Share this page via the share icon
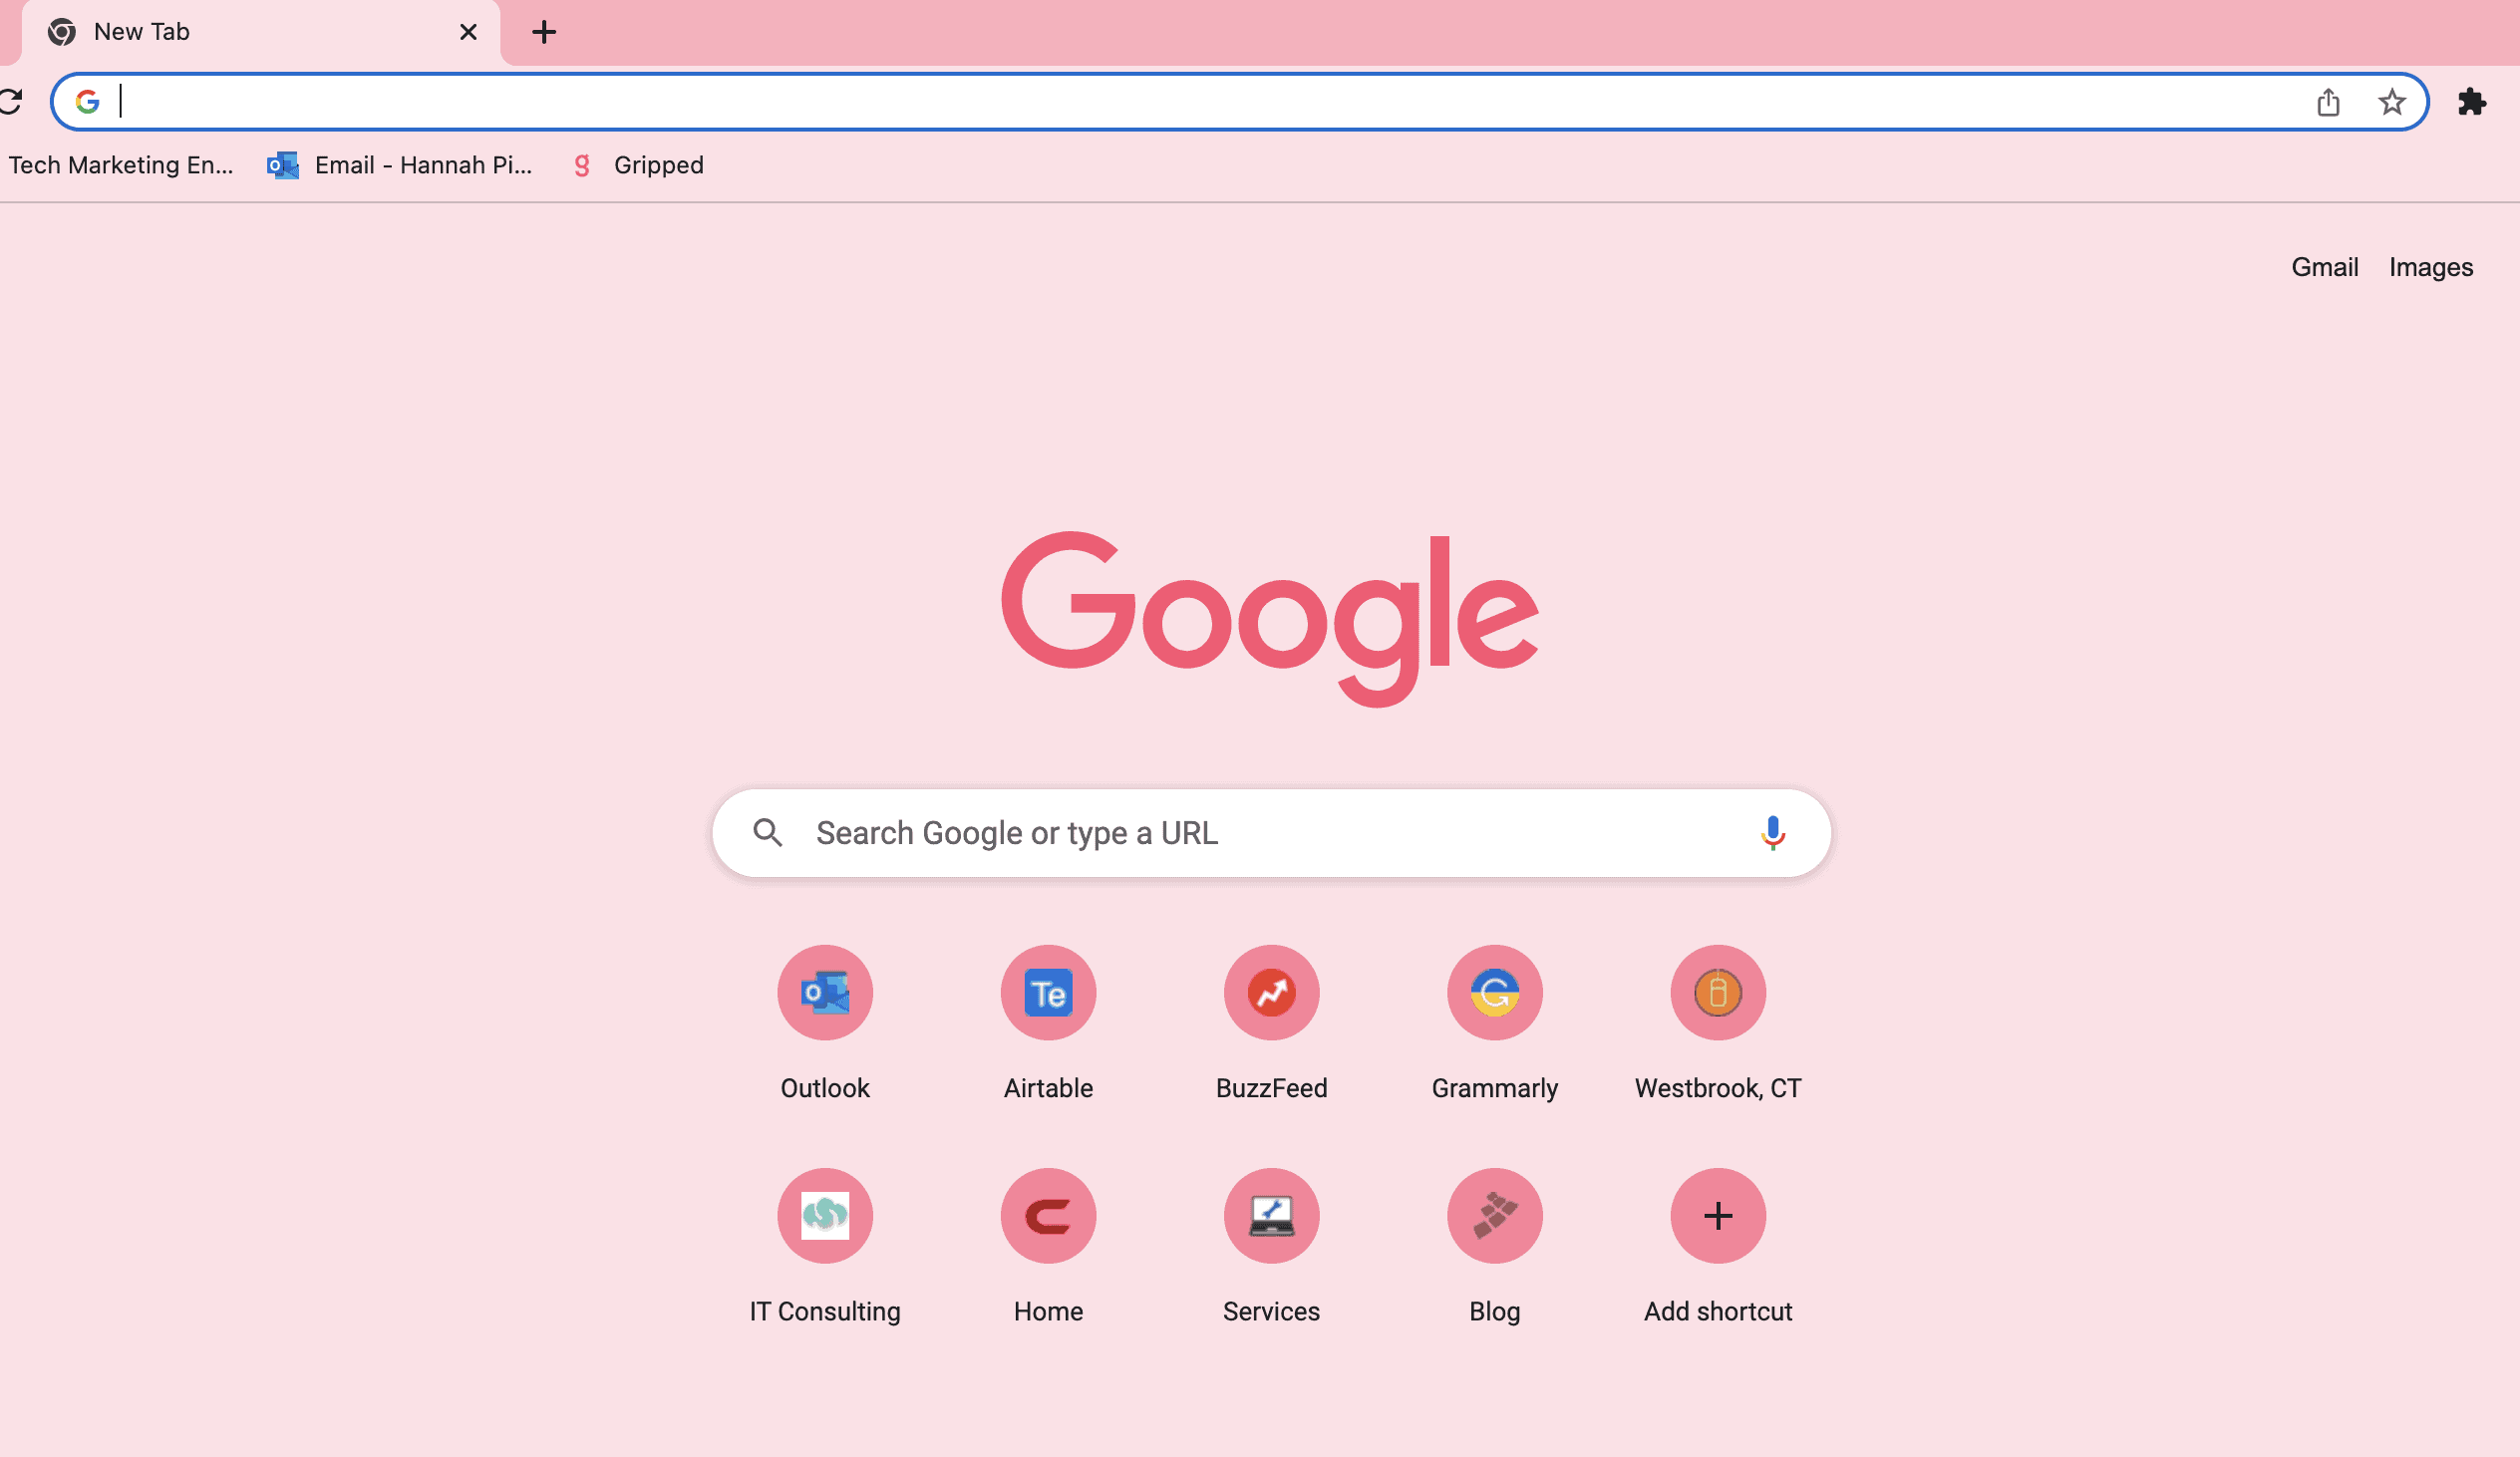The width and height of the screenshot is (2520, 1457). [x=2328, y=102]
